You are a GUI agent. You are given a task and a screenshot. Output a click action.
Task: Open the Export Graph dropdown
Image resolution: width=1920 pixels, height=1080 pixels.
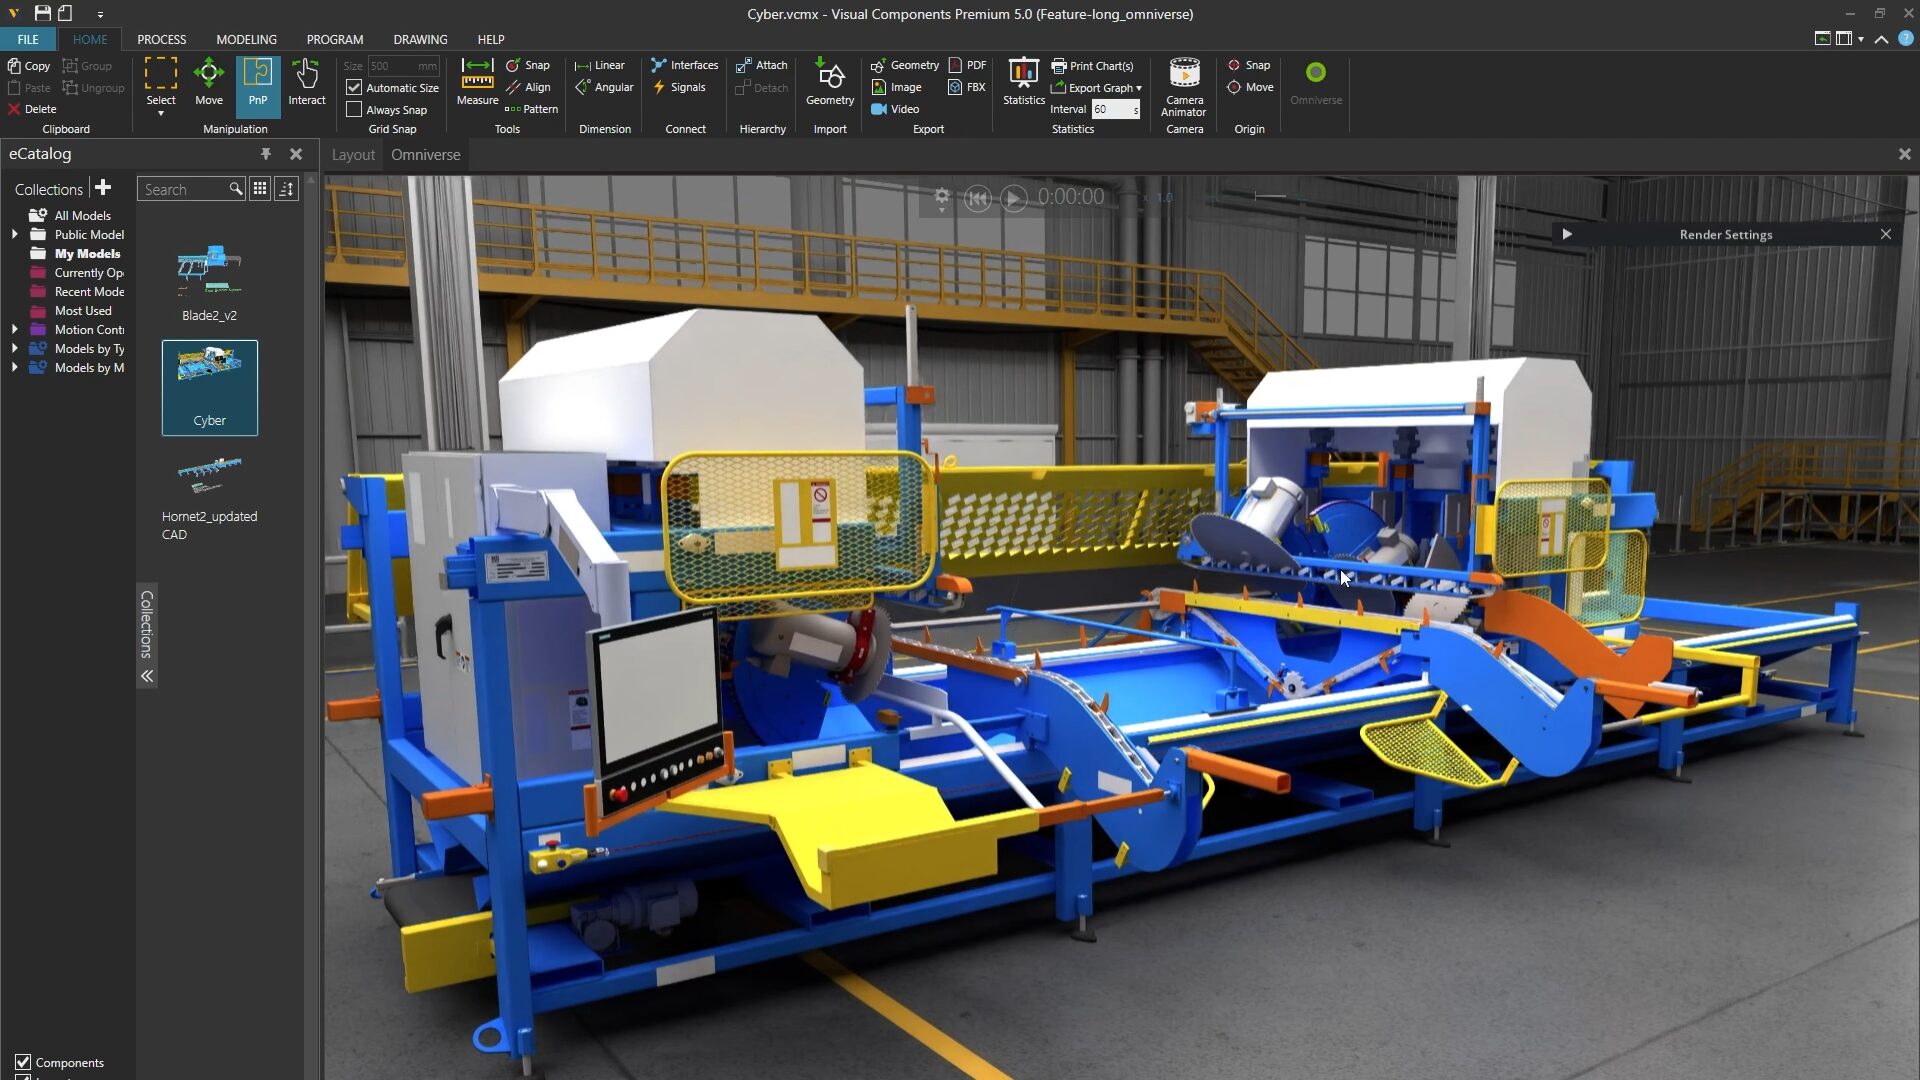[x=1096, y=87]
